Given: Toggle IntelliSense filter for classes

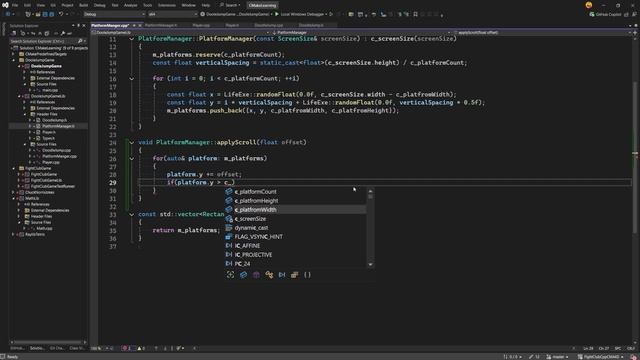Looking at the screenshot, I should click(269, 275).
